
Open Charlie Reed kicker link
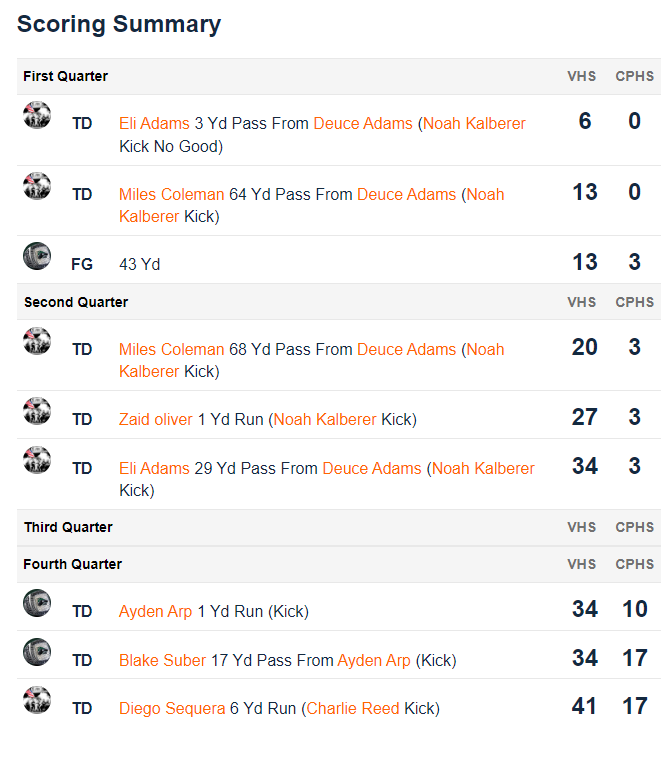point(353,708)
